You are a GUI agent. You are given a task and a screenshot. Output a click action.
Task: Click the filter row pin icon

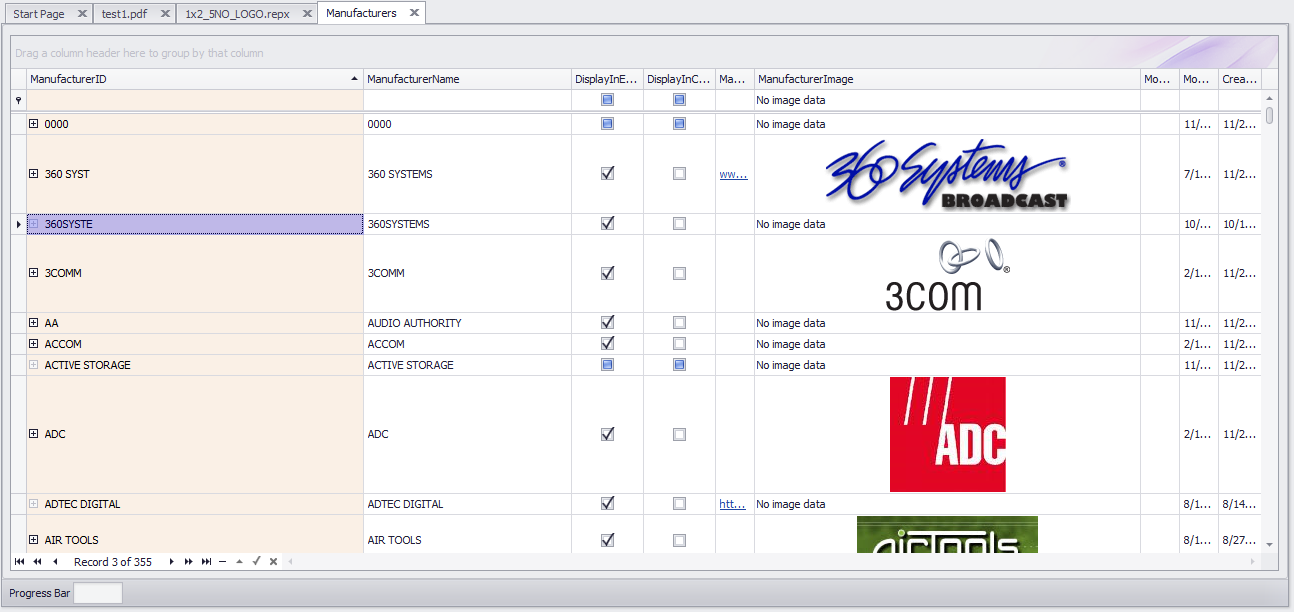[18, 100]
